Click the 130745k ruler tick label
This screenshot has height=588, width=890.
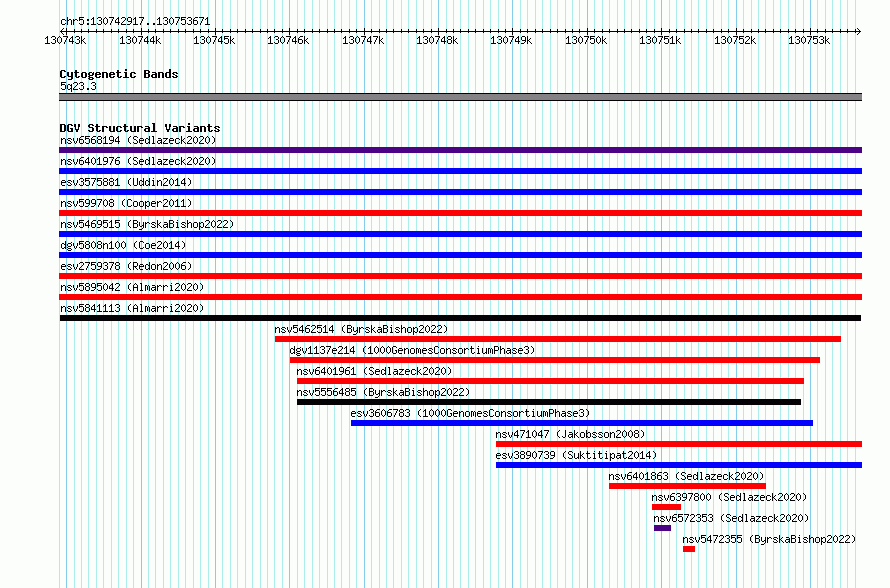(x=214, y=40)
